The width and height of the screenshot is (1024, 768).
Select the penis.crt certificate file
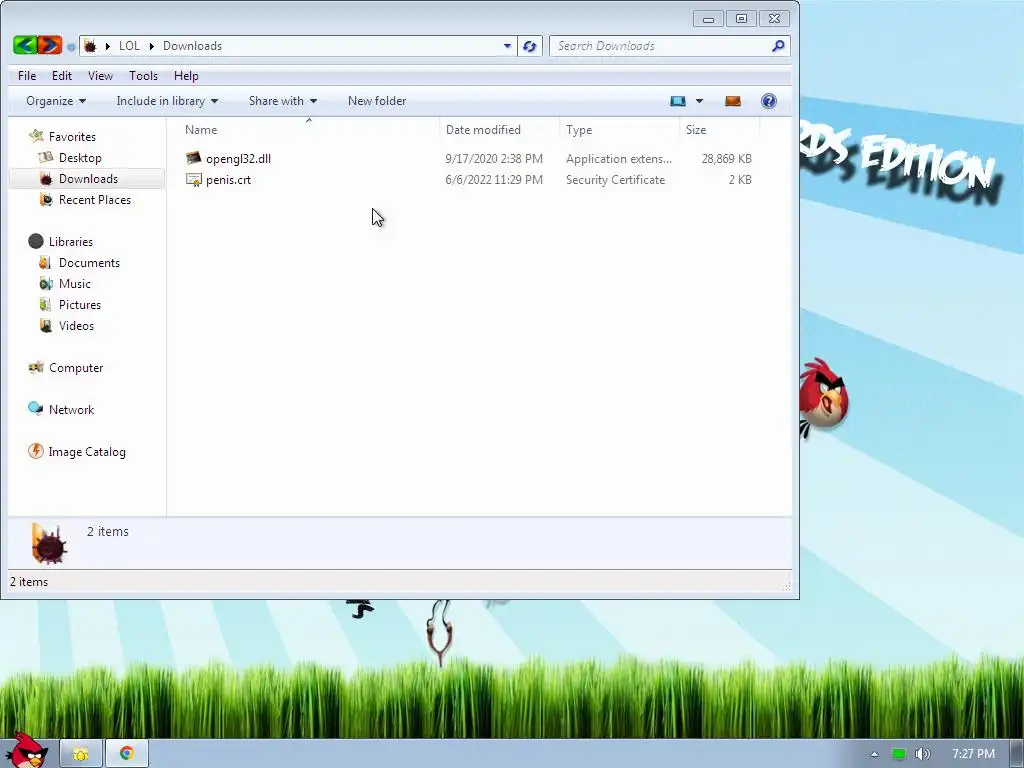228,180
